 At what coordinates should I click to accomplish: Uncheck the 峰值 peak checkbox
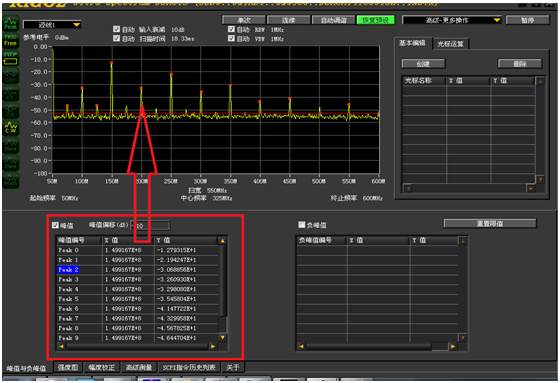(x=55, y=225)
